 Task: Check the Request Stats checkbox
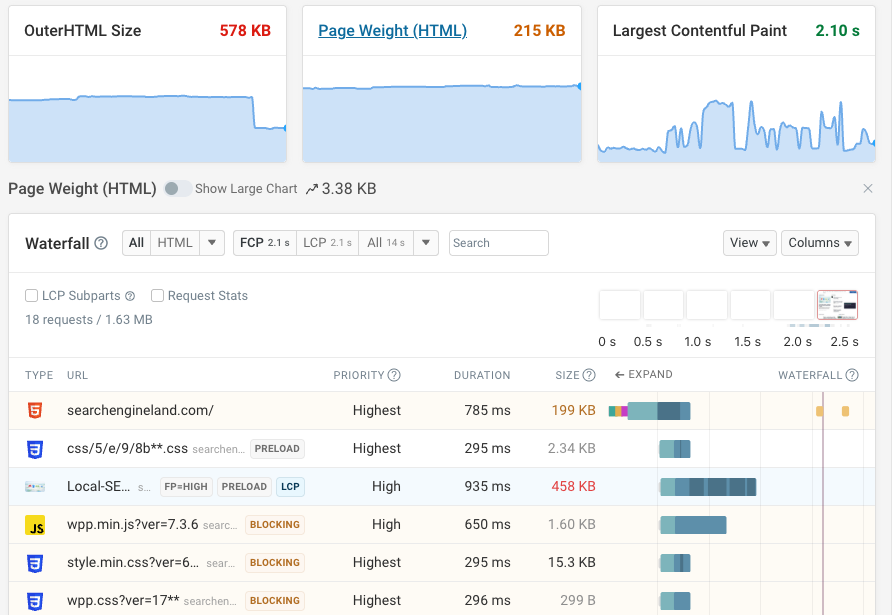[x=157, y=295]
